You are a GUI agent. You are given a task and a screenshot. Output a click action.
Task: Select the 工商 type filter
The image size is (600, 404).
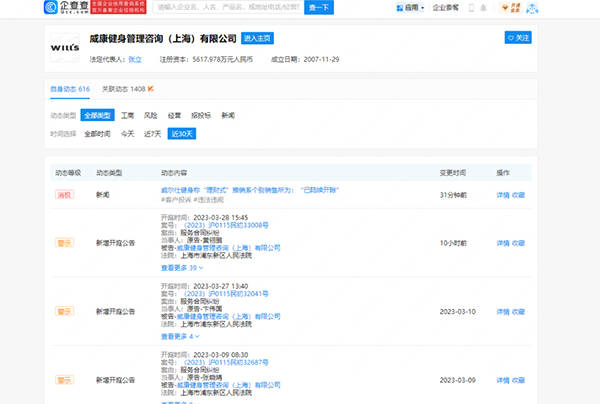[x=127, y=115]
